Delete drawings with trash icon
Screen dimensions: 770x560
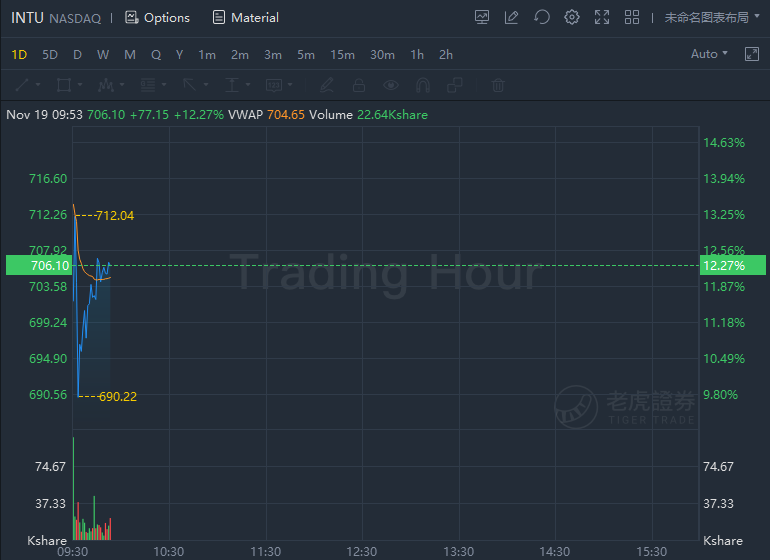pyautogui.click(x=498, y=85)
